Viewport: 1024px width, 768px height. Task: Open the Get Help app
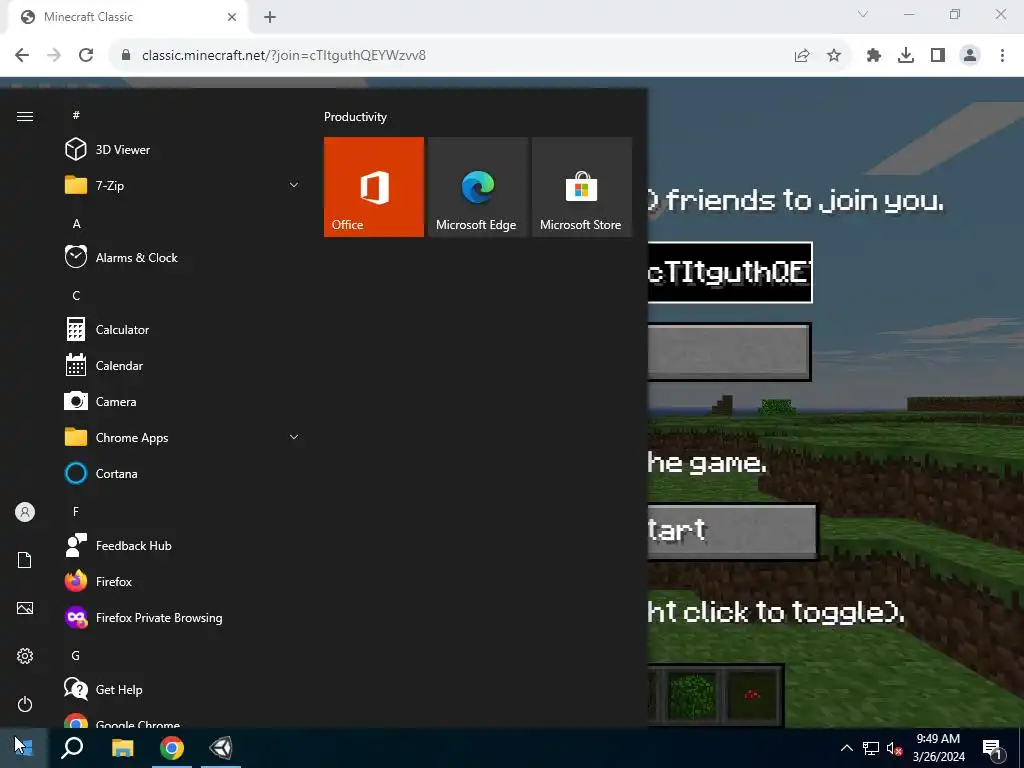pyautogui.click(x=183, y=690)
